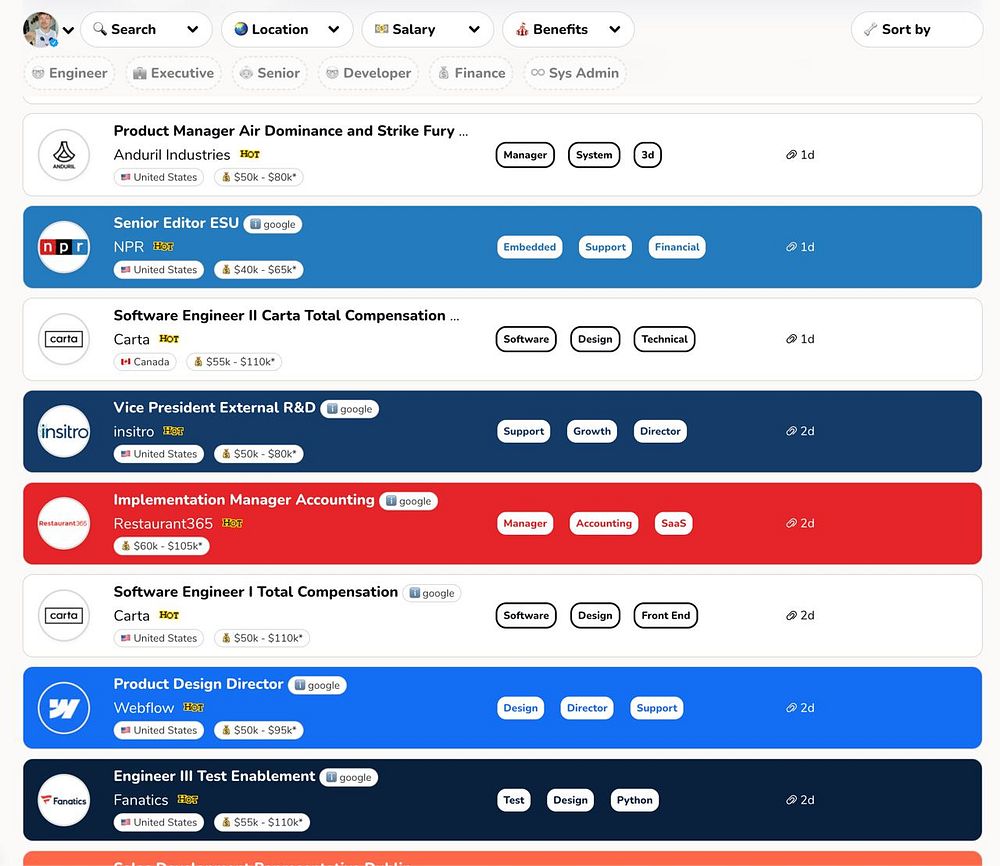Select the Engineer quick filter
Screen dimensions: 1000x866
pos(70,73)
